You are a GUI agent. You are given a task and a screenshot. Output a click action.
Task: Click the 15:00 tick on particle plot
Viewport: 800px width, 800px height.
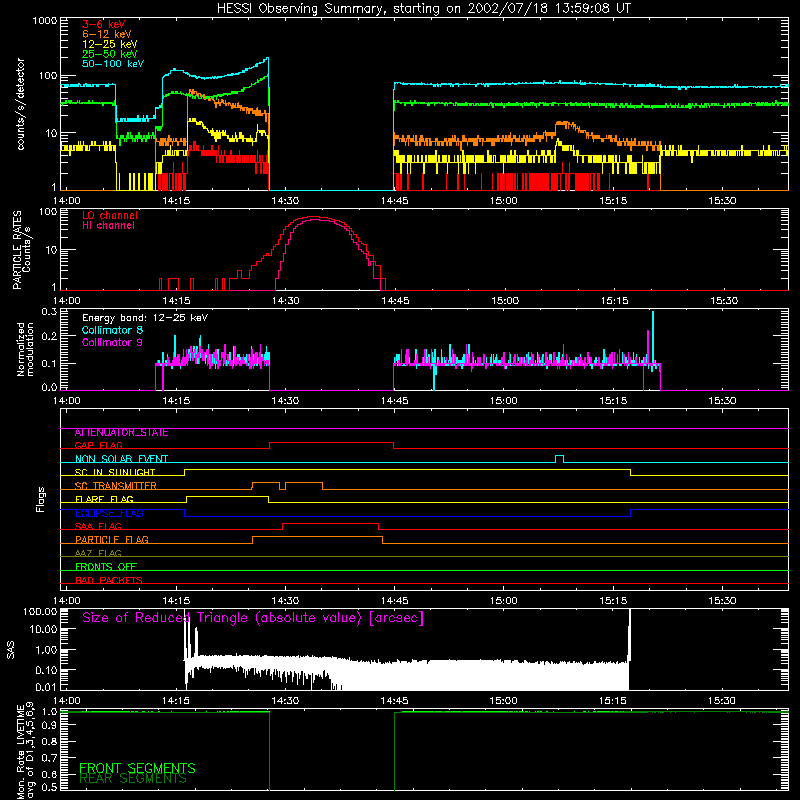[505, 301]
